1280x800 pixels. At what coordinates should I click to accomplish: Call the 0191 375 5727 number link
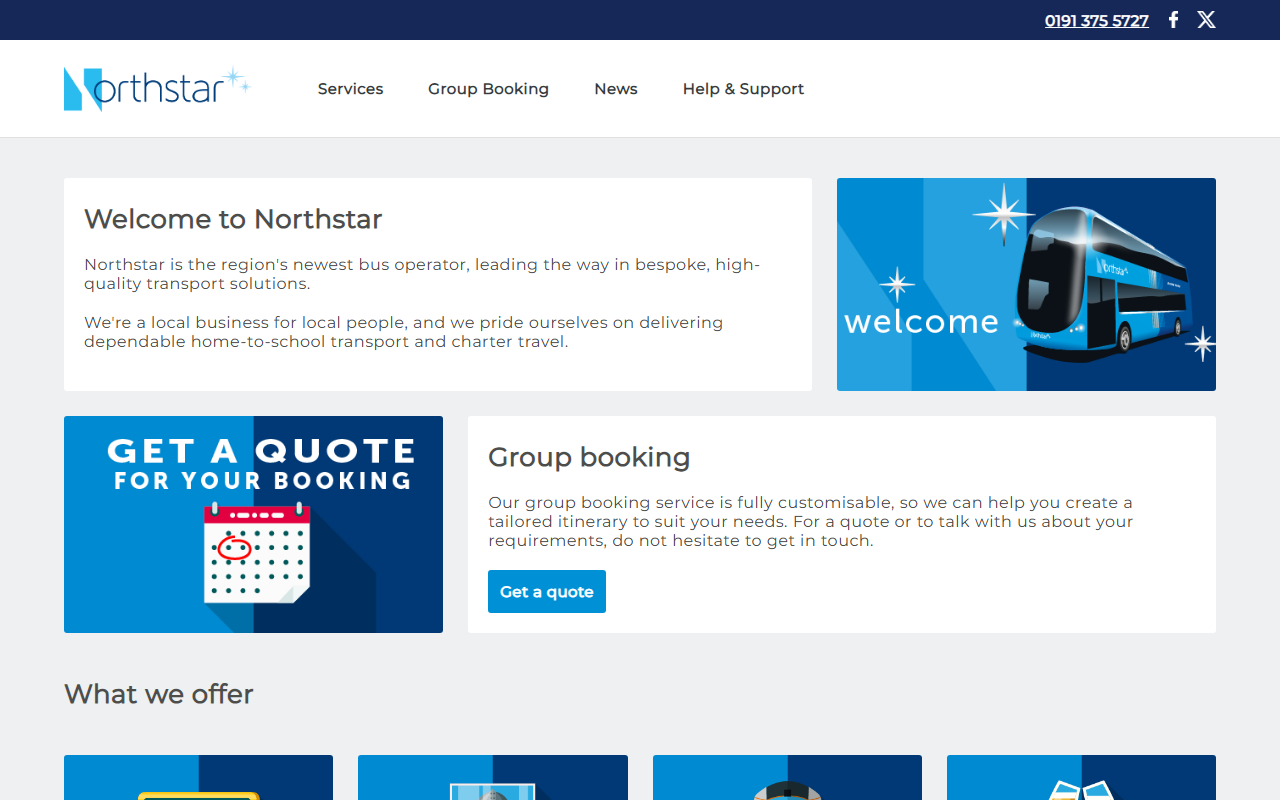1097,20
